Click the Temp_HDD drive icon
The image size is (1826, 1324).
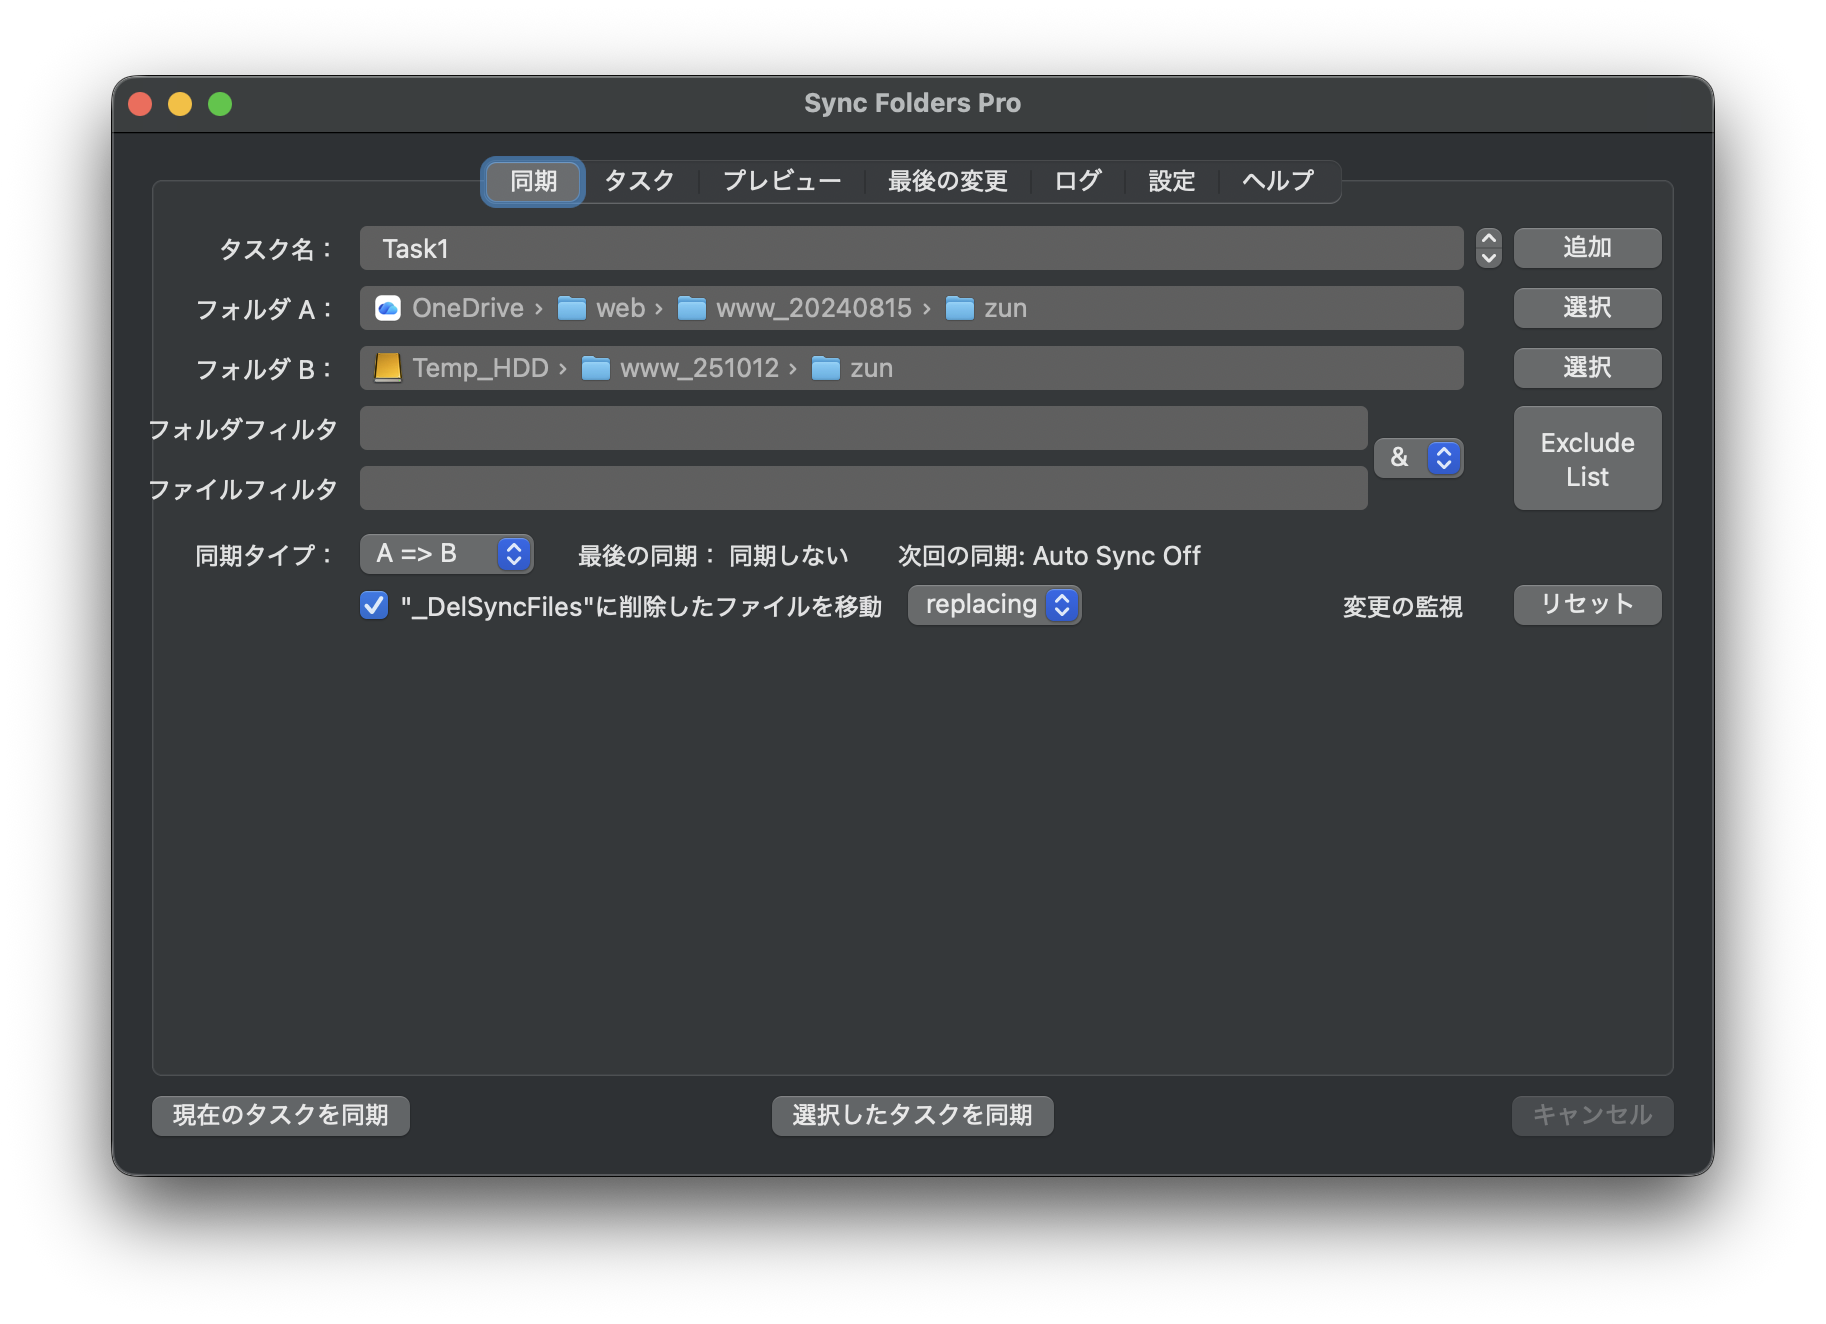point(388,368)
